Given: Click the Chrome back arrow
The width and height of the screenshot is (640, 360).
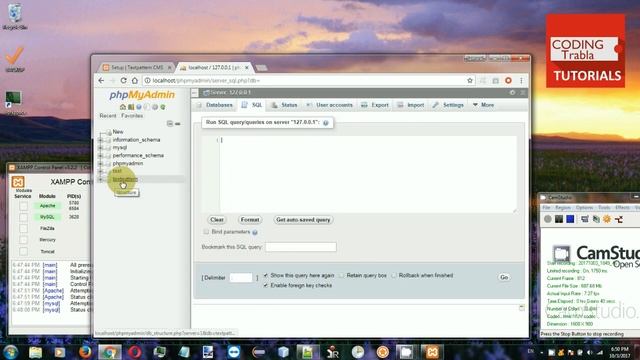Looking at the screenshot, I should pos(101,80).
